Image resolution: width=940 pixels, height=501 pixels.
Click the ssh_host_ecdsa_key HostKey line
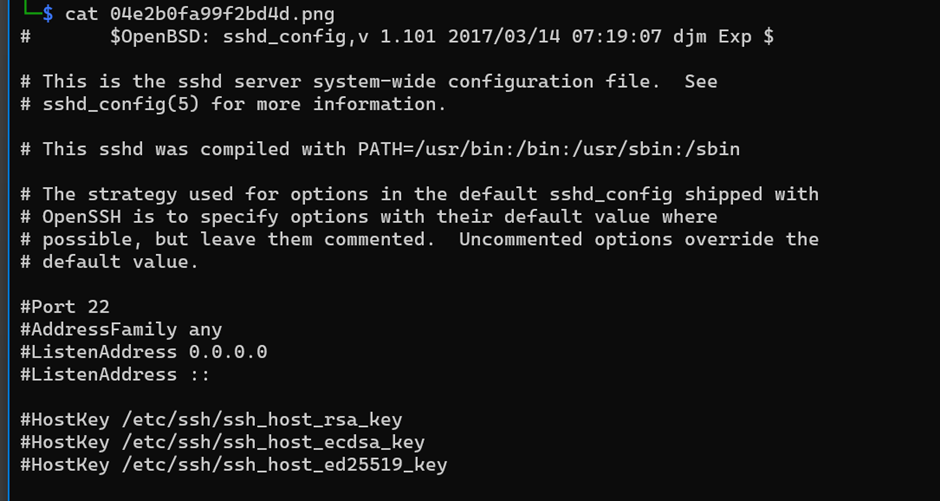click(x=222, y=442)
